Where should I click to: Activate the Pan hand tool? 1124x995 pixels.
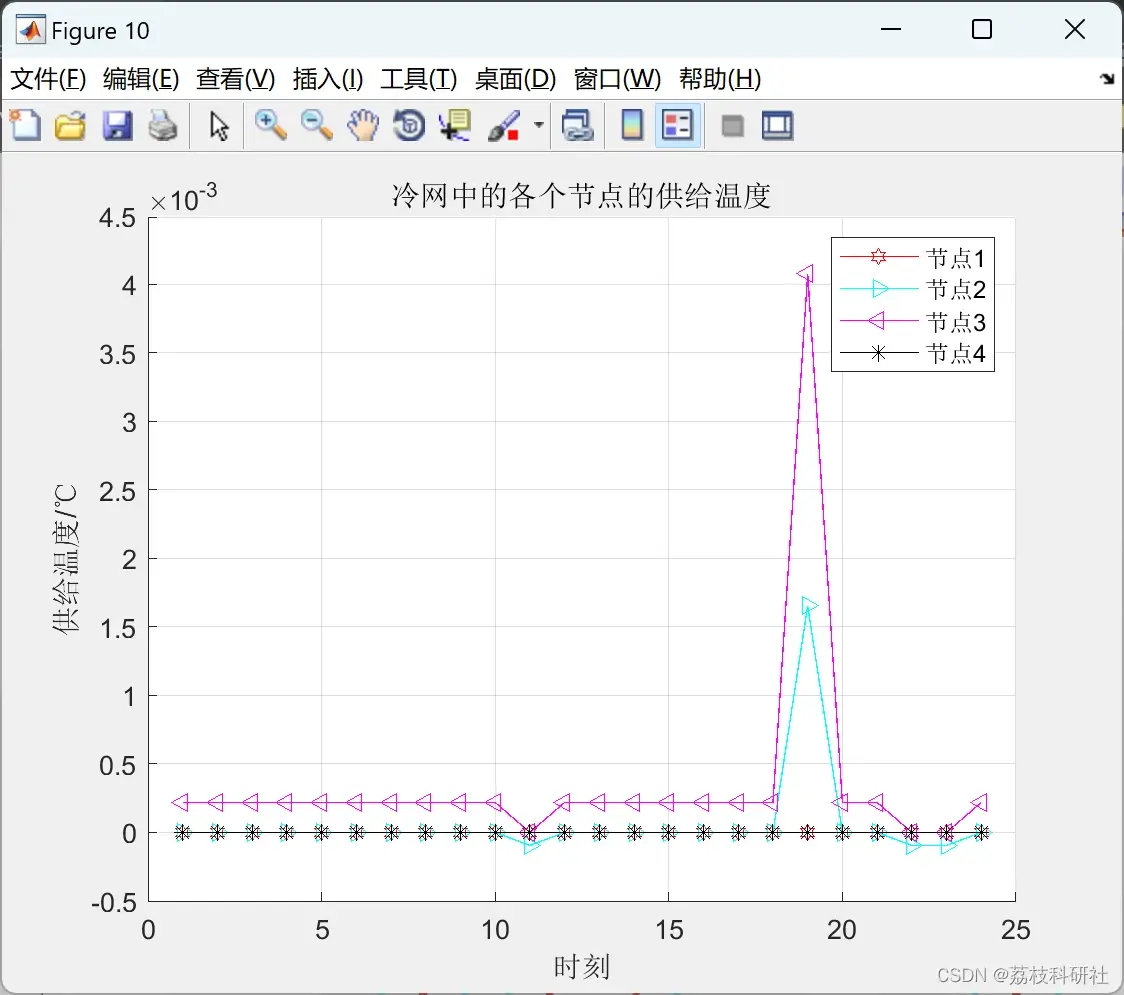point(363,126)
